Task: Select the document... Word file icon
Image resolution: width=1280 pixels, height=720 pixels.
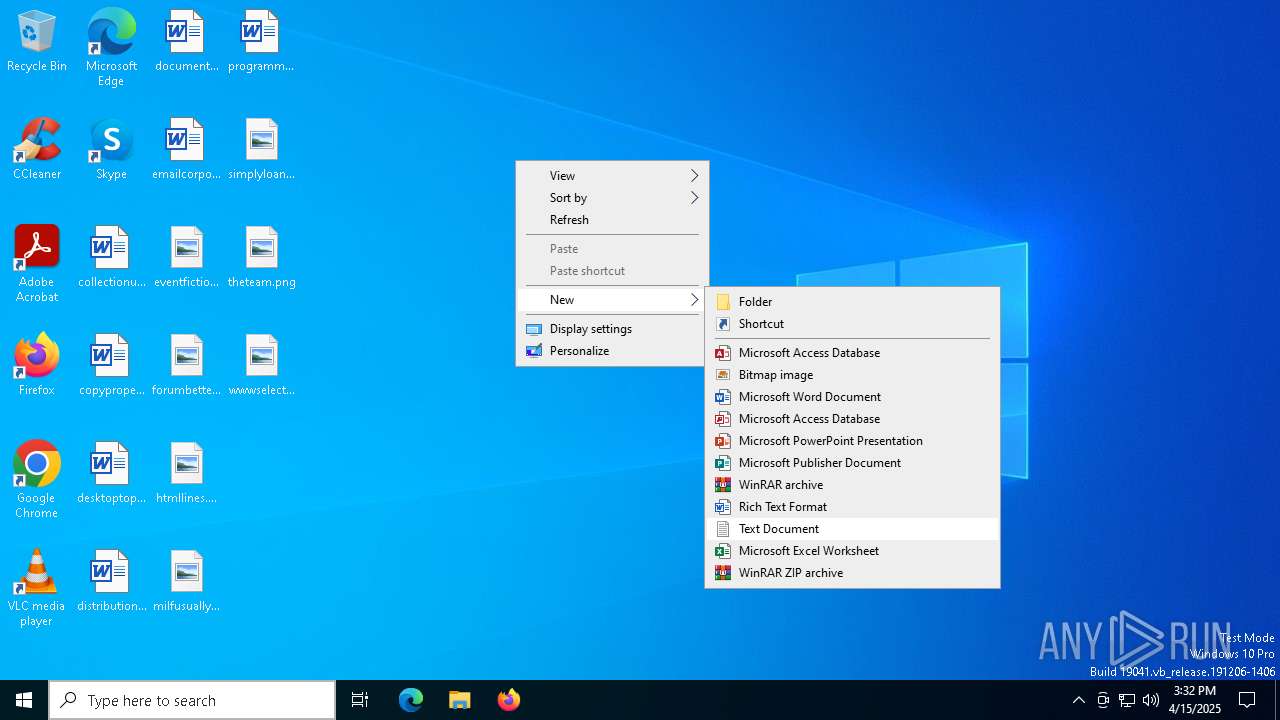Action: coord(186,42)
